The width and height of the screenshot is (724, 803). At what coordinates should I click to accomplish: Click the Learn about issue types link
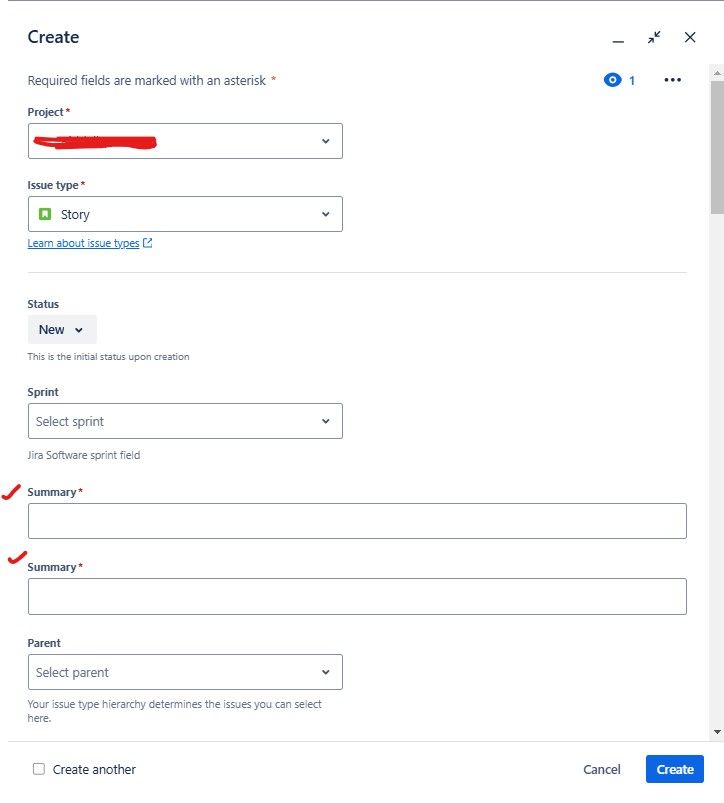(x=83, y=242)
